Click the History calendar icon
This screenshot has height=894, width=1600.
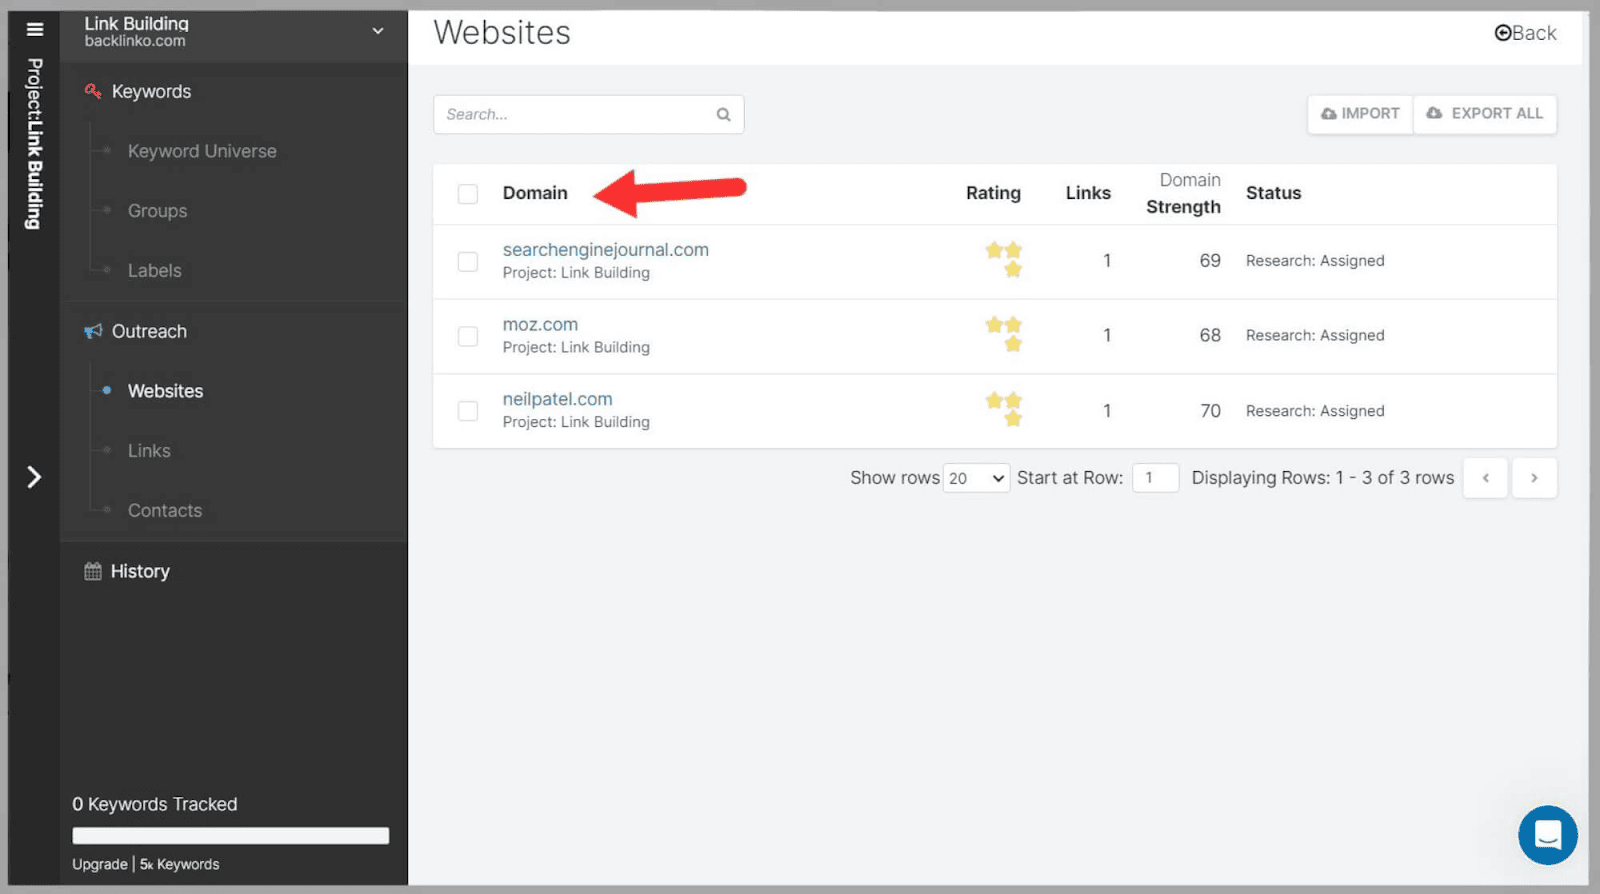point(93,571)
